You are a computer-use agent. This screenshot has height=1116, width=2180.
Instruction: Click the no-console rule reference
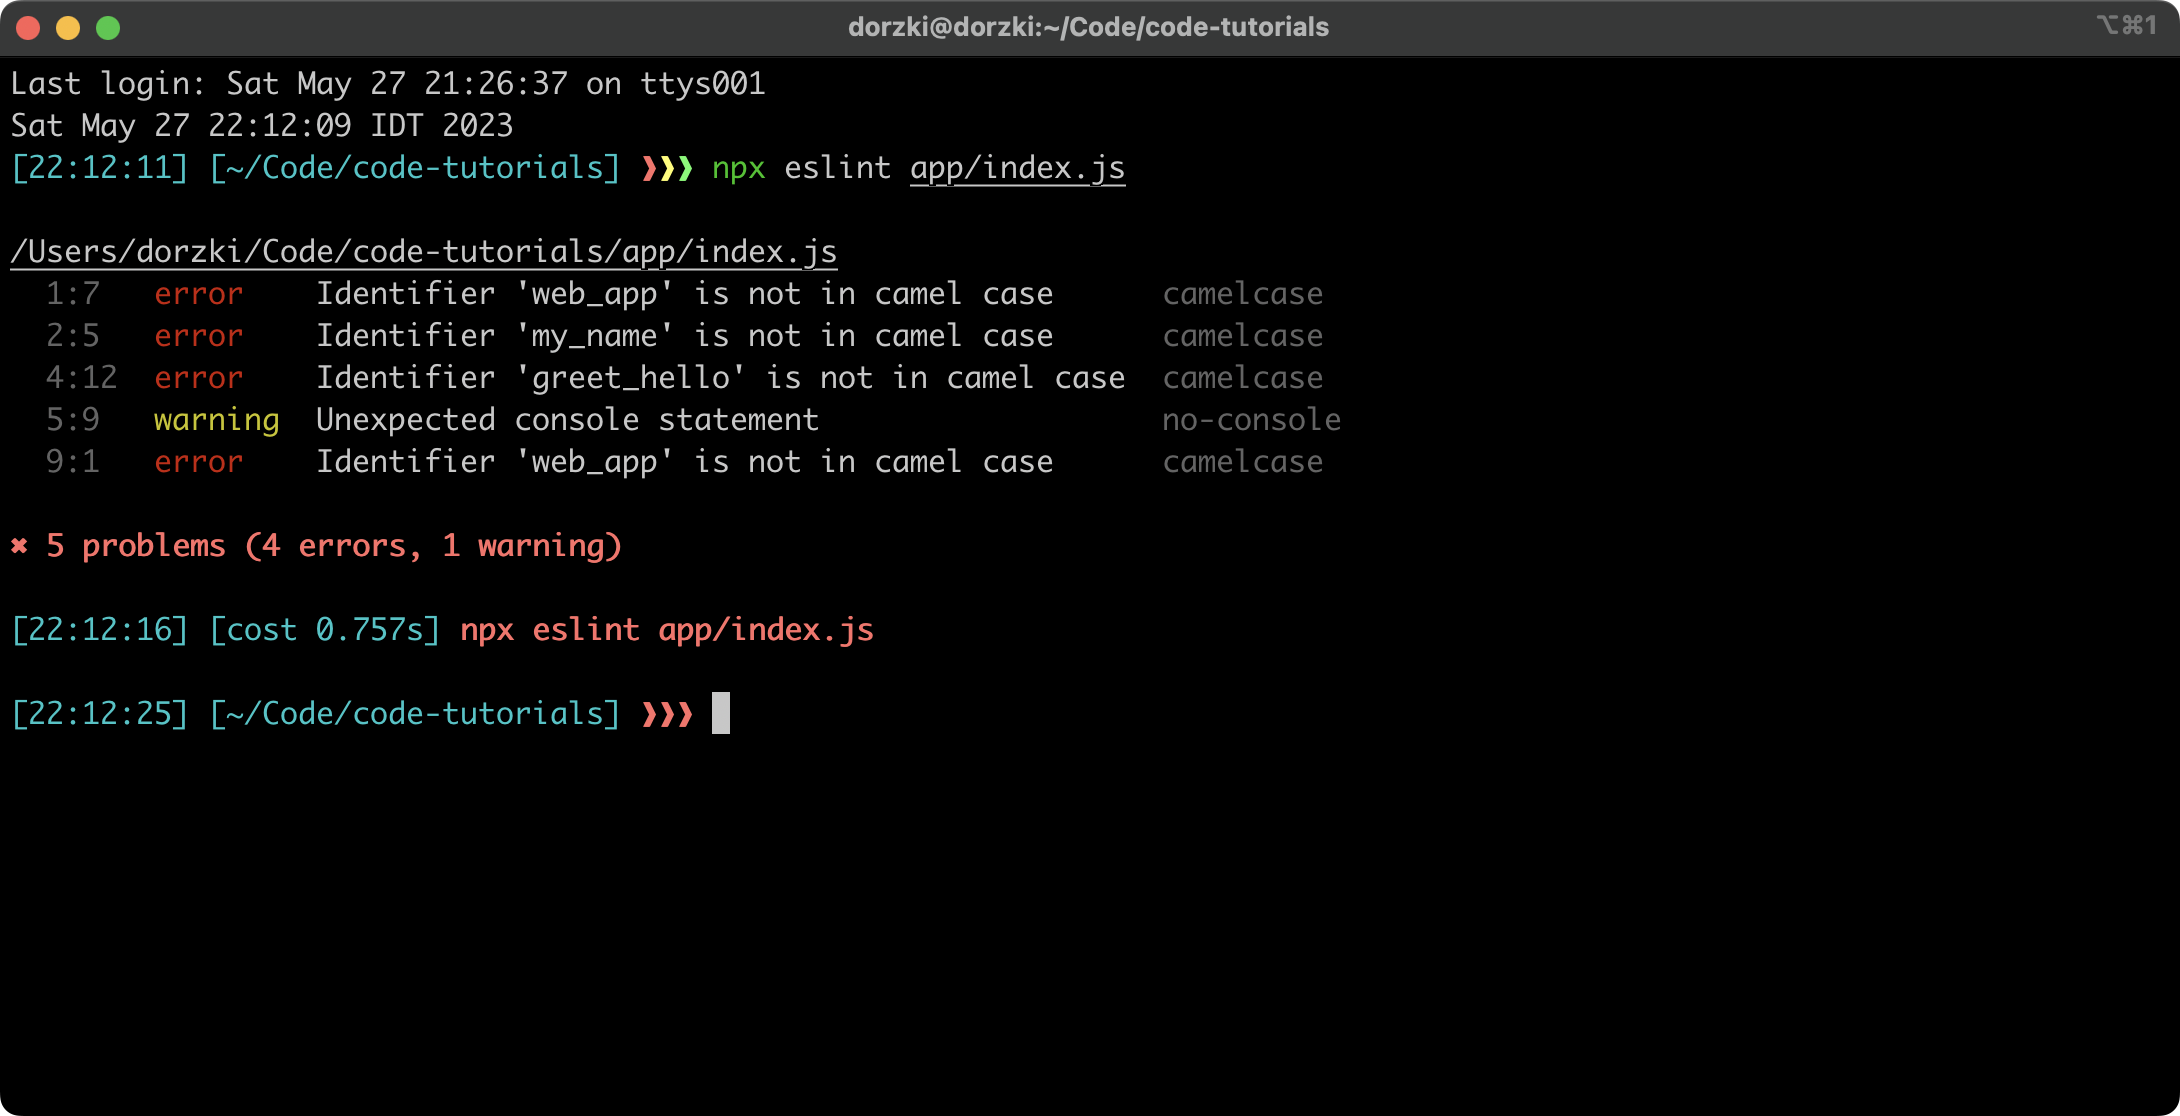pyautogui.click(x=1251, y=418)
